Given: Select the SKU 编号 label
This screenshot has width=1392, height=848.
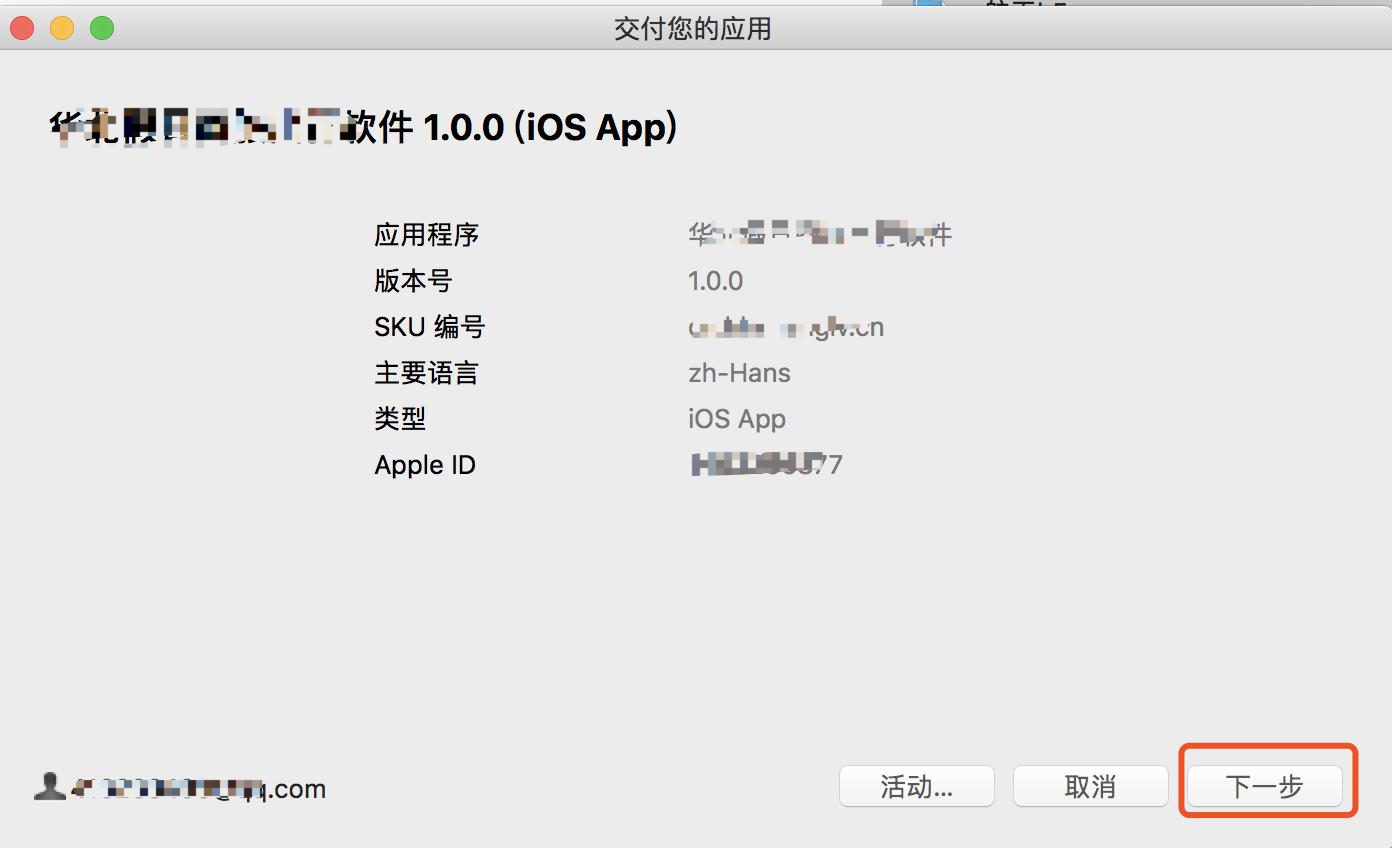Looking at the screenshot, I should point(430,327).
